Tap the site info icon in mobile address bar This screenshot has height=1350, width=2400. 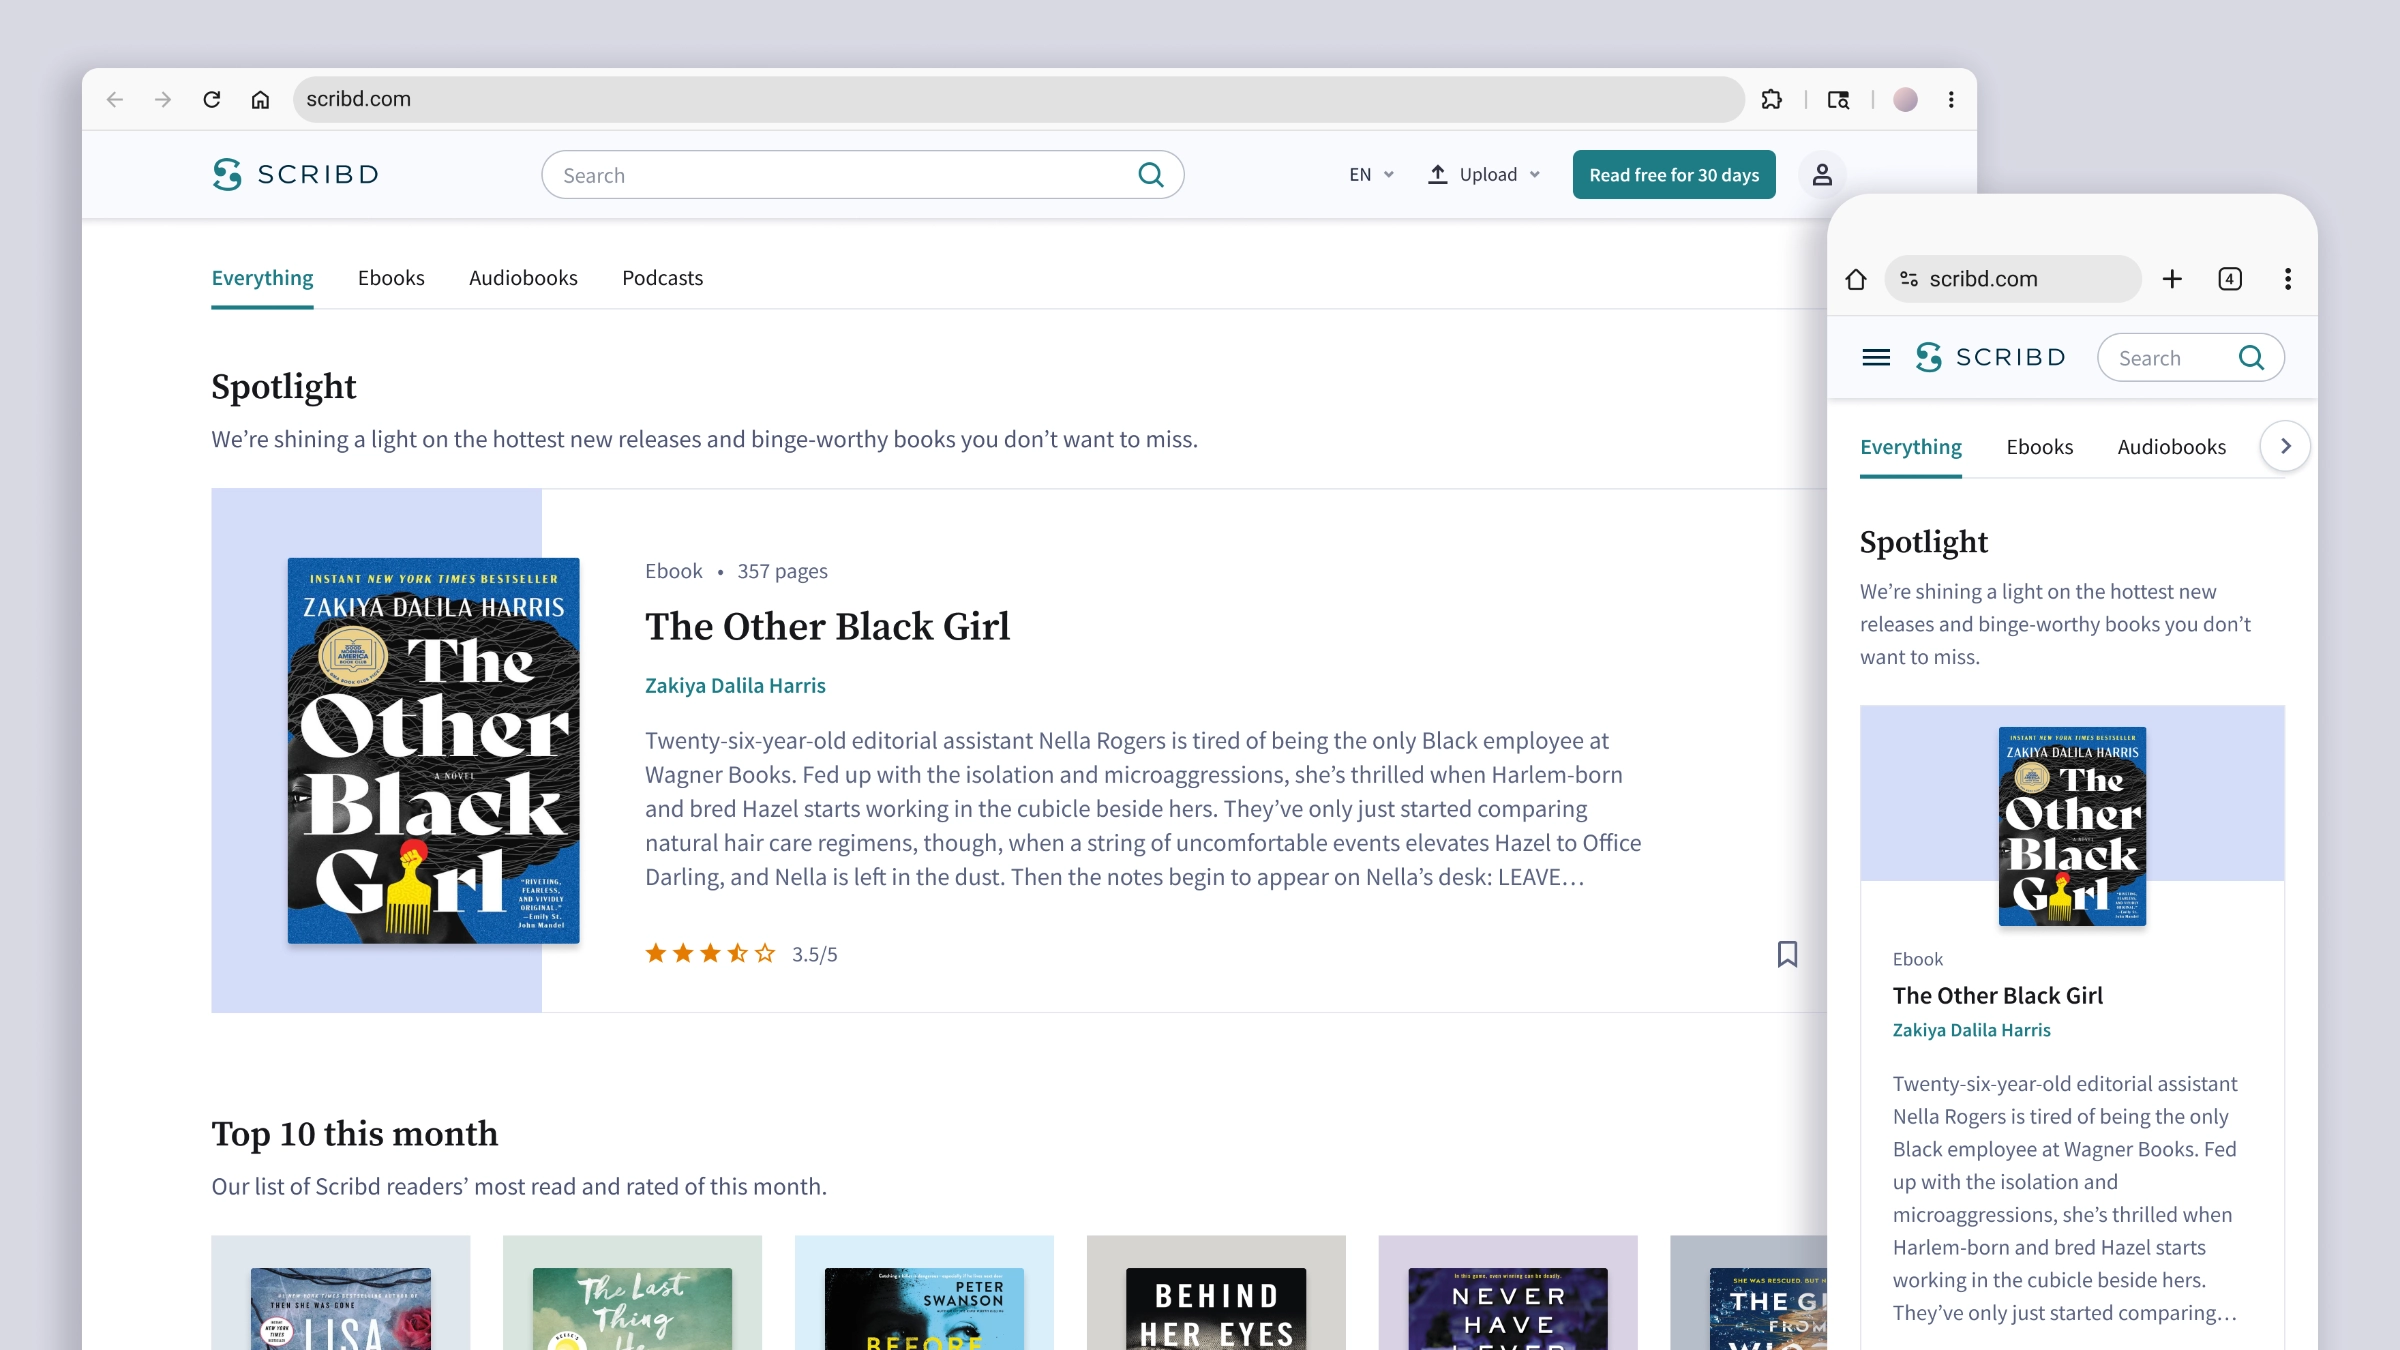click(1908, 279)
